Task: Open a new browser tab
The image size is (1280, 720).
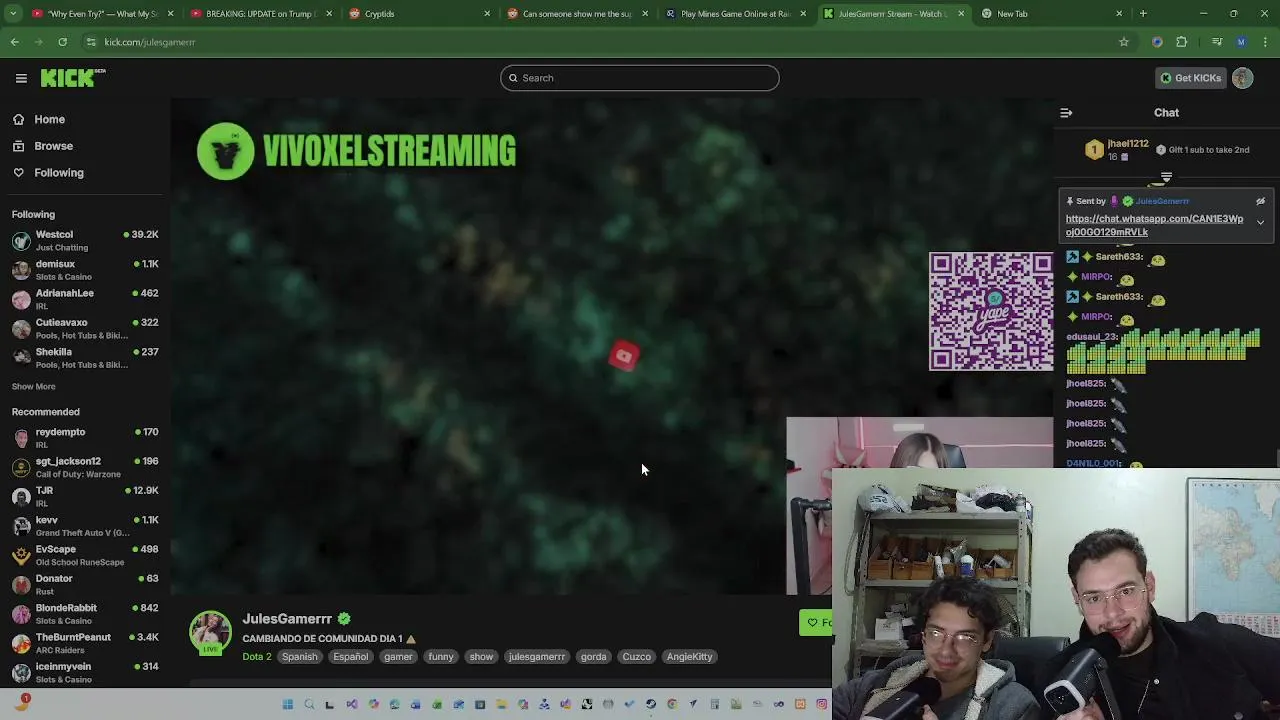Action: click(x=1143, y=14)
